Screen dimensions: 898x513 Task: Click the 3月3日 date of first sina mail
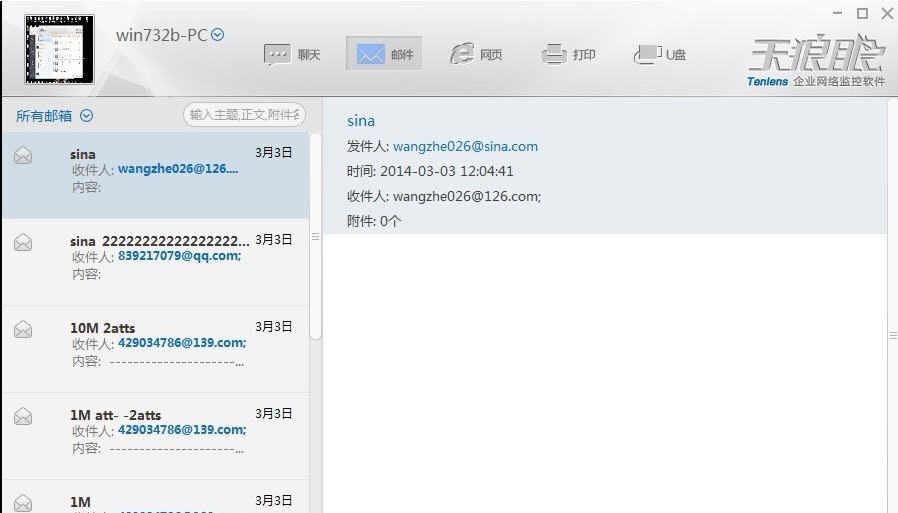click(x=274, y=152)
